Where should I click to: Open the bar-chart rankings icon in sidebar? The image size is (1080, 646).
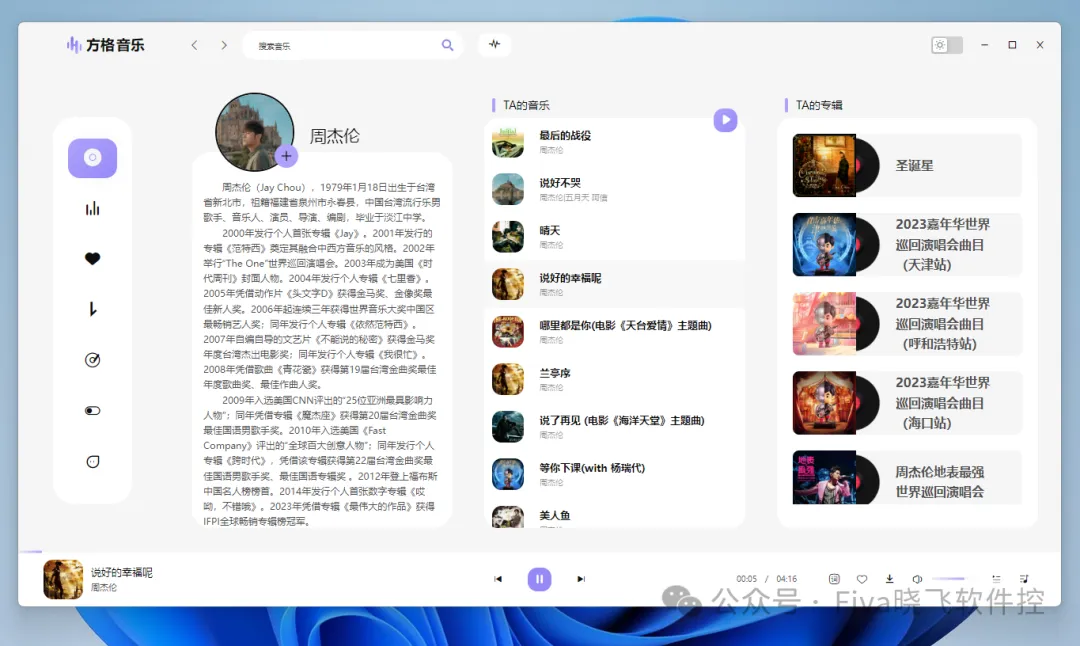pos(92,208)
